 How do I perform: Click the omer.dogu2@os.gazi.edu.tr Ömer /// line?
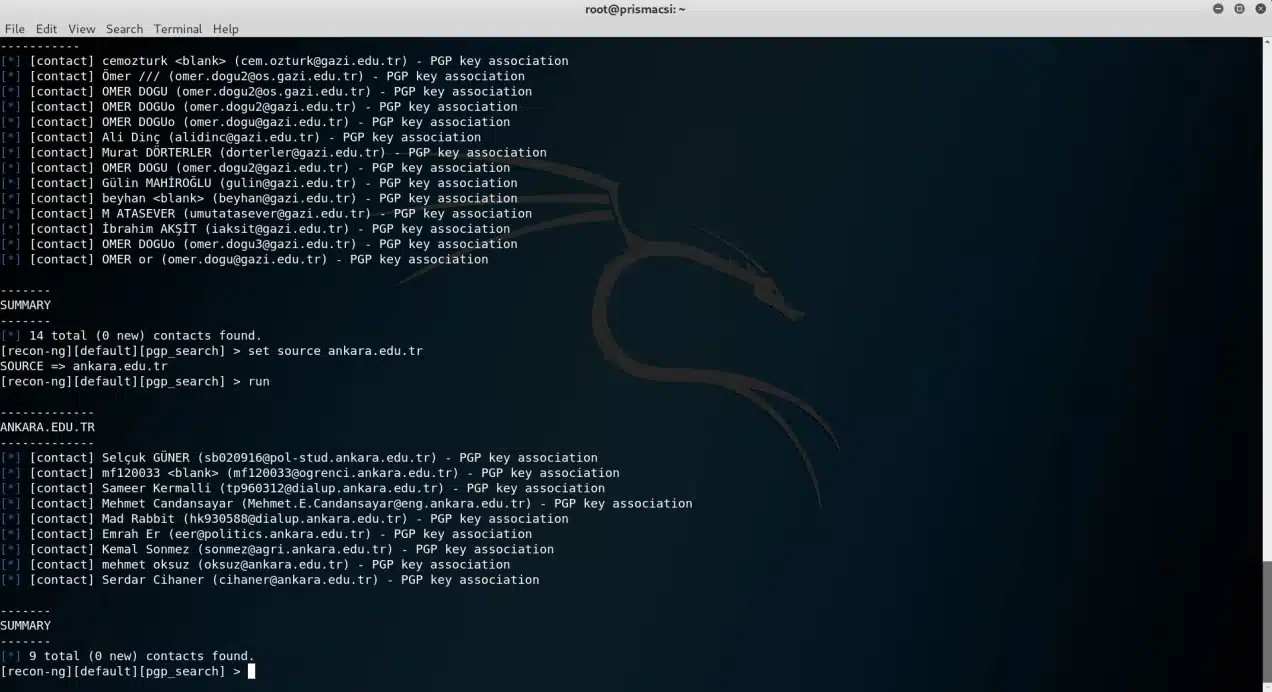pos(262,76)
